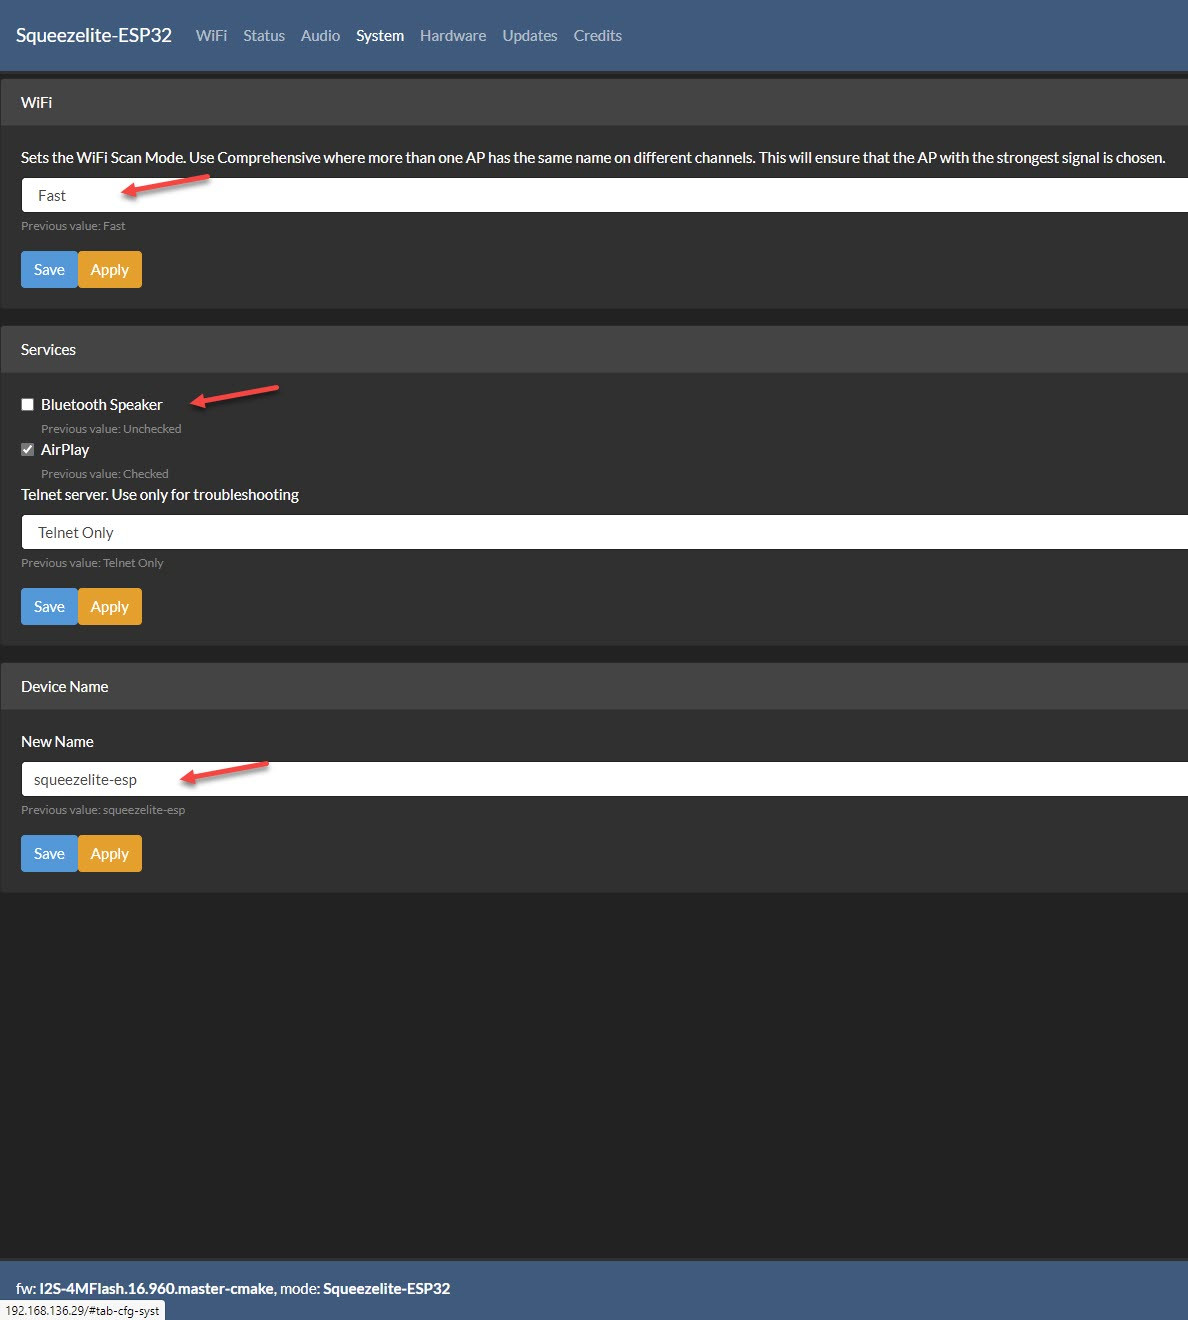This screenshot has width=1188, height=1320.
Task: Save the WiFi scan mode setting
Action: 49,270
